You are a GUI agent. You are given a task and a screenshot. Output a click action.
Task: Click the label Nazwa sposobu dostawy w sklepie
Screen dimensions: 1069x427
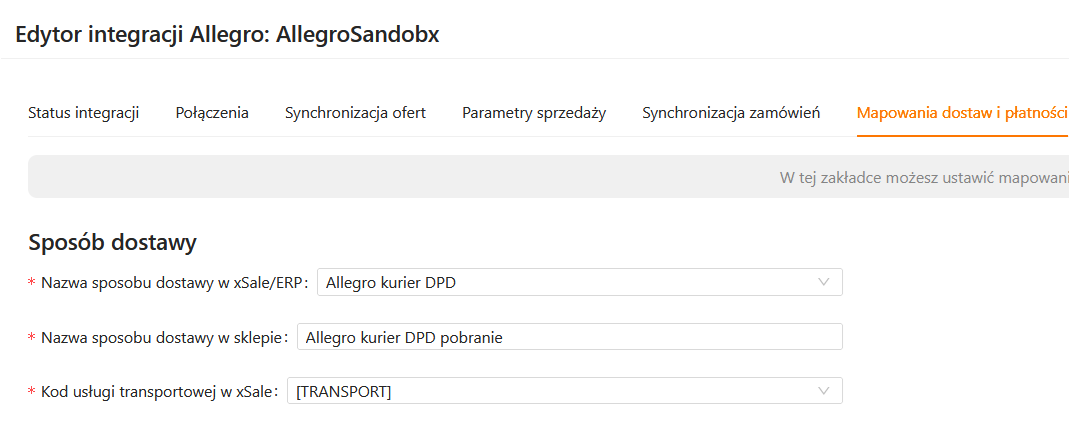[164, 337]
